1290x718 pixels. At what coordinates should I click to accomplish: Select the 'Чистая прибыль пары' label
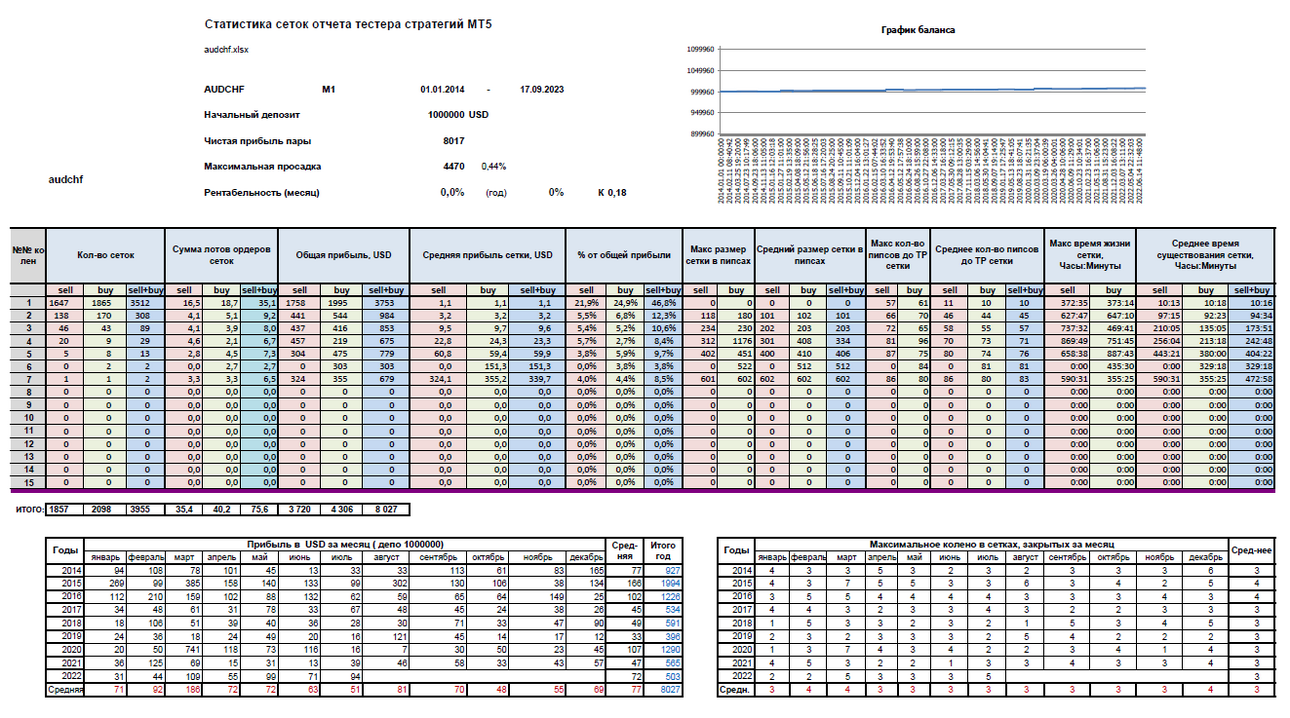point(256,141)
